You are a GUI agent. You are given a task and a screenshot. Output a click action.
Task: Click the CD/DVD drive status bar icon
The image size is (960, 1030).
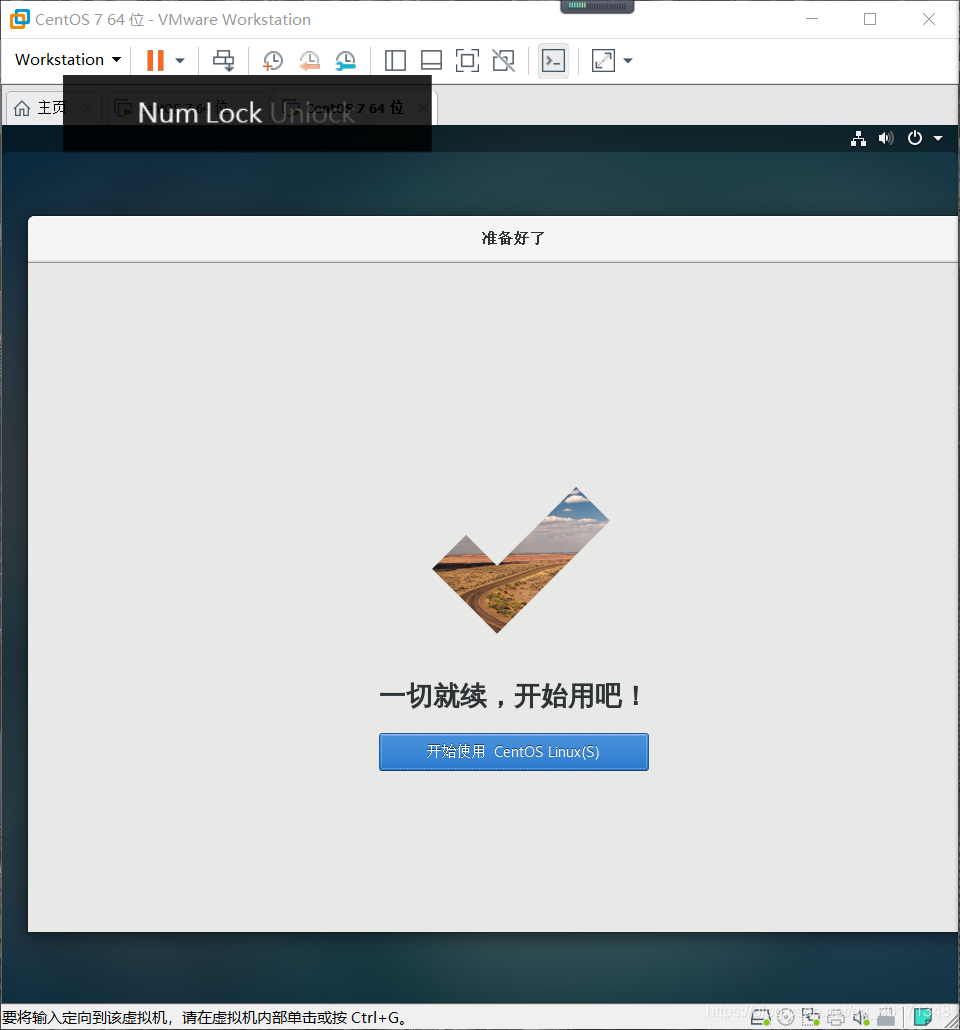point(786,1018)
